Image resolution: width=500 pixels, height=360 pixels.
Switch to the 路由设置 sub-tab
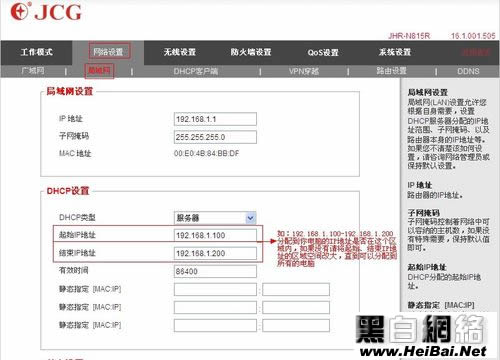[392, 71]
